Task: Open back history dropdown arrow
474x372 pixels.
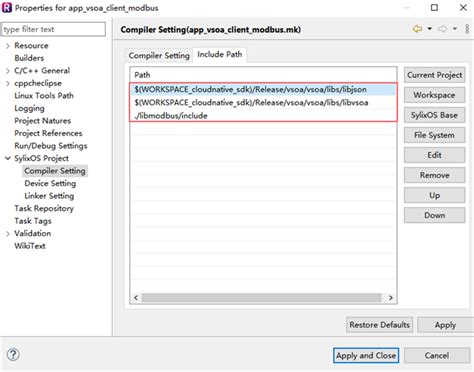Action: coord(430,29)
